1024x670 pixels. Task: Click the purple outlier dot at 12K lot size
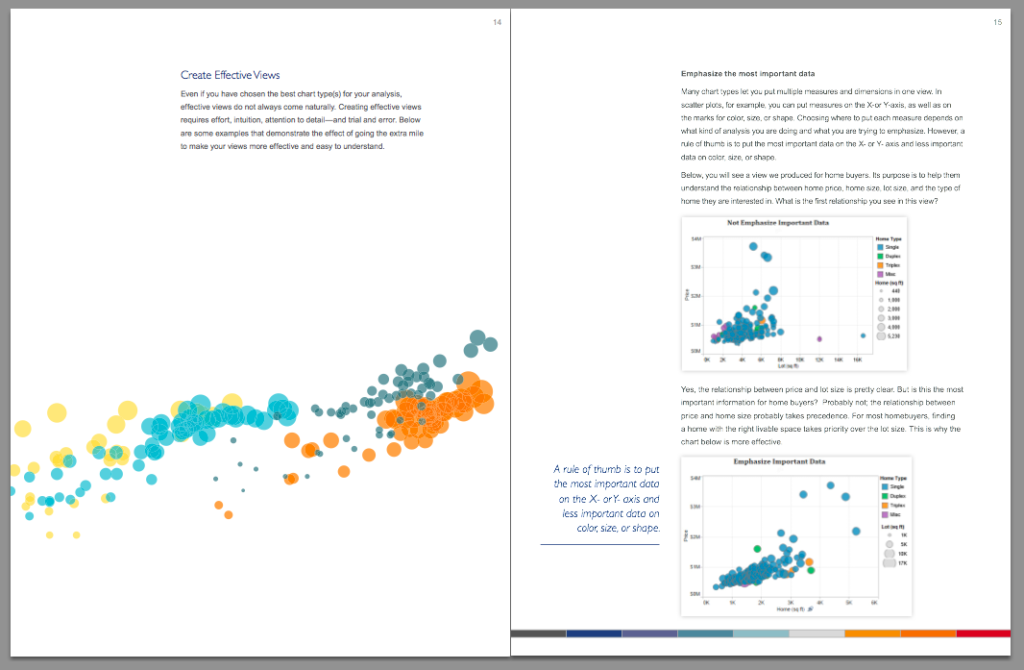820,339
